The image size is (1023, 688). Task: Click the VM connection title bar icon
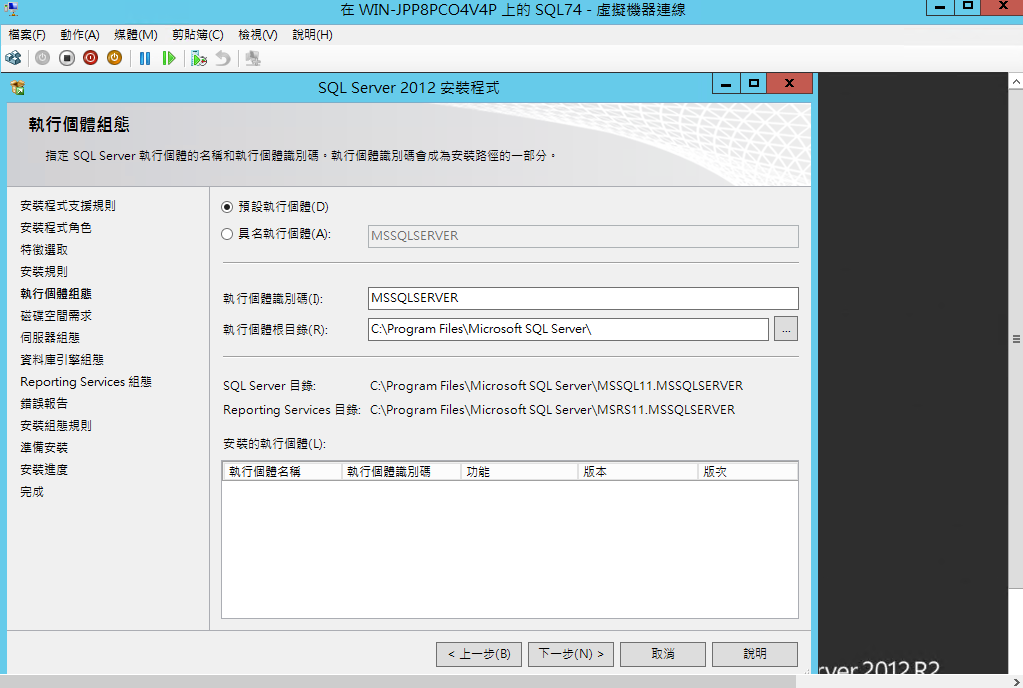pyautogui.click(x=11, y=9)
